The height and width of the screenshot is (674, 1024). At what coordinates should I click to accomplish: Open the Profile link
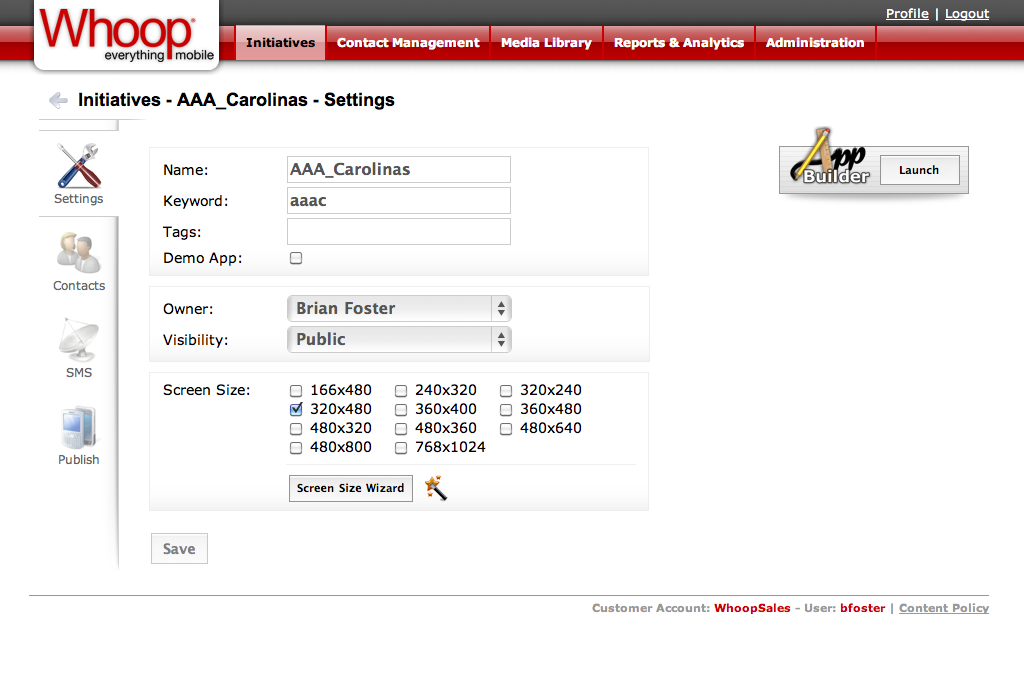coord(907,14)
